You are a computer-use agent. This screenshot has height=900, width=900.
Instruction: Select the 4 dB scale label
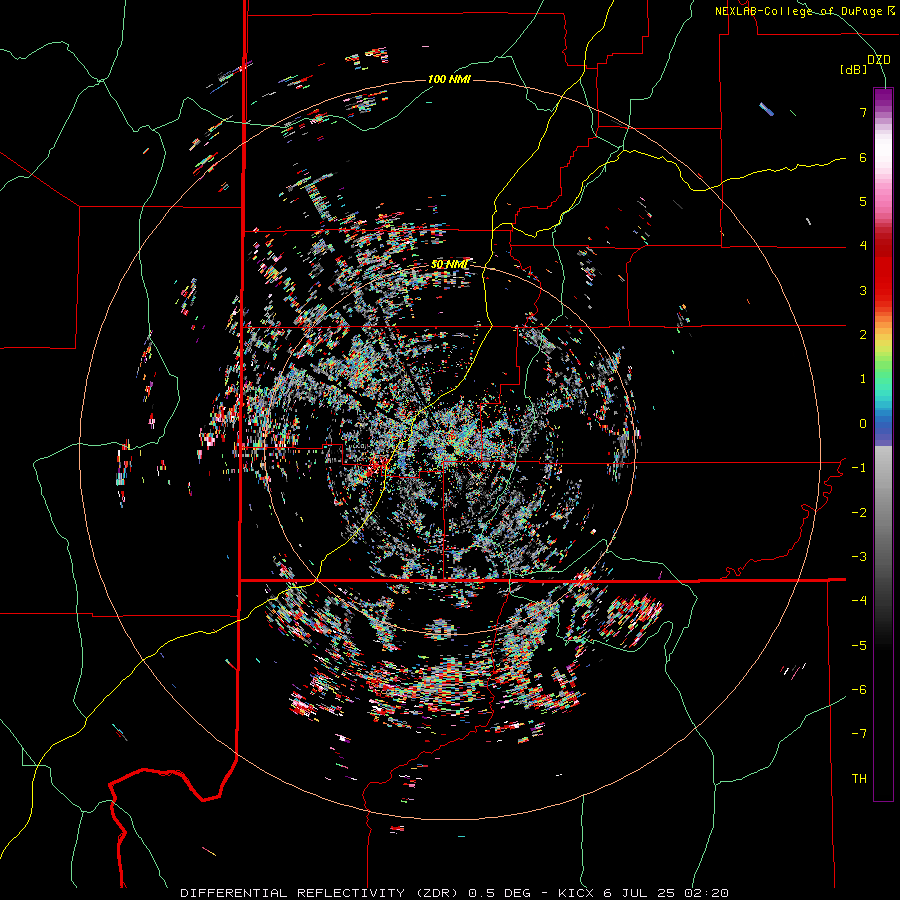pyautogui.click(x=863, y=246)
